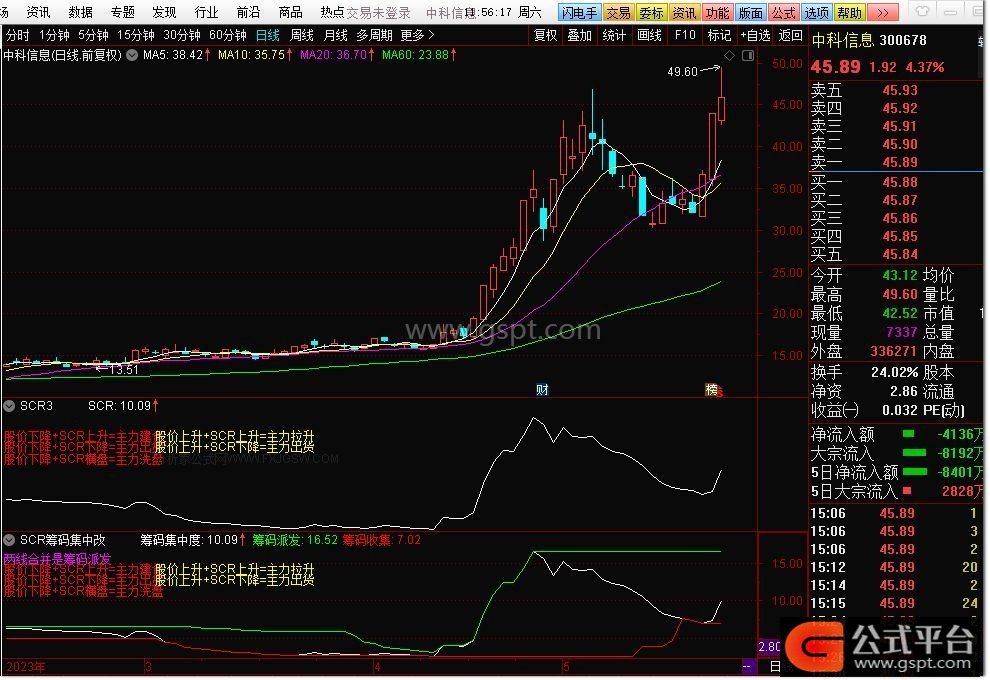The image size is (990, 680).
Task: Open the 委标 toolbar button
Action: tap(652, 13)
